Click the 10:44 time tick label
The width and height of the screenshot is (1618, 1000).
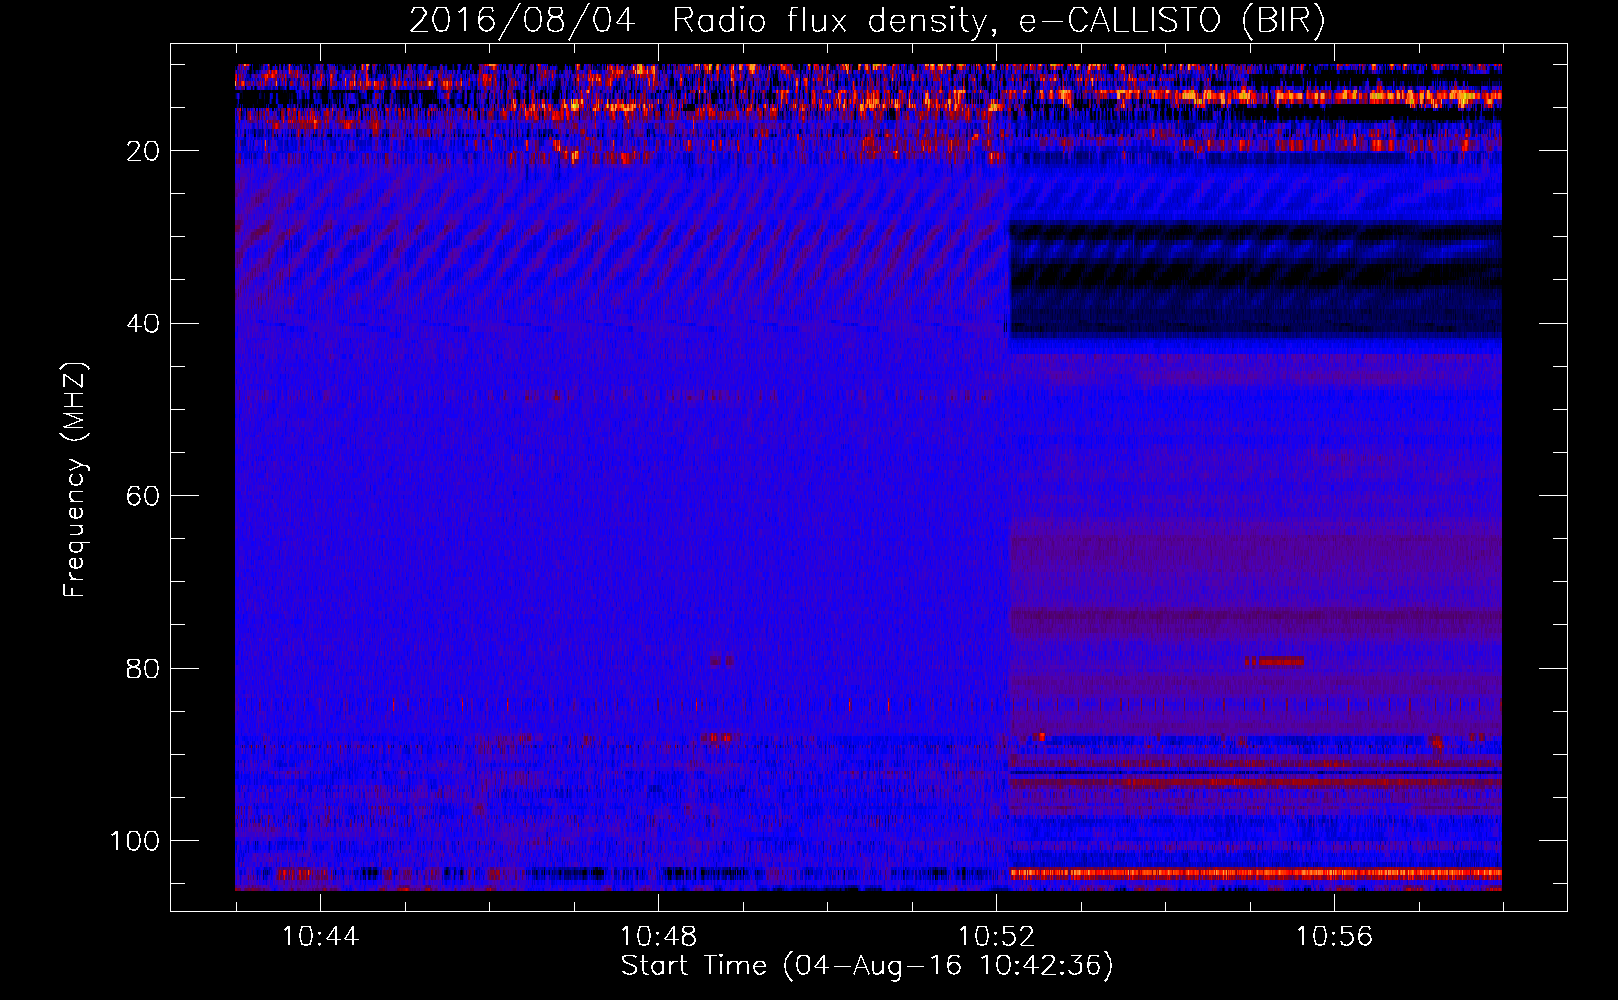coord(320,937)
